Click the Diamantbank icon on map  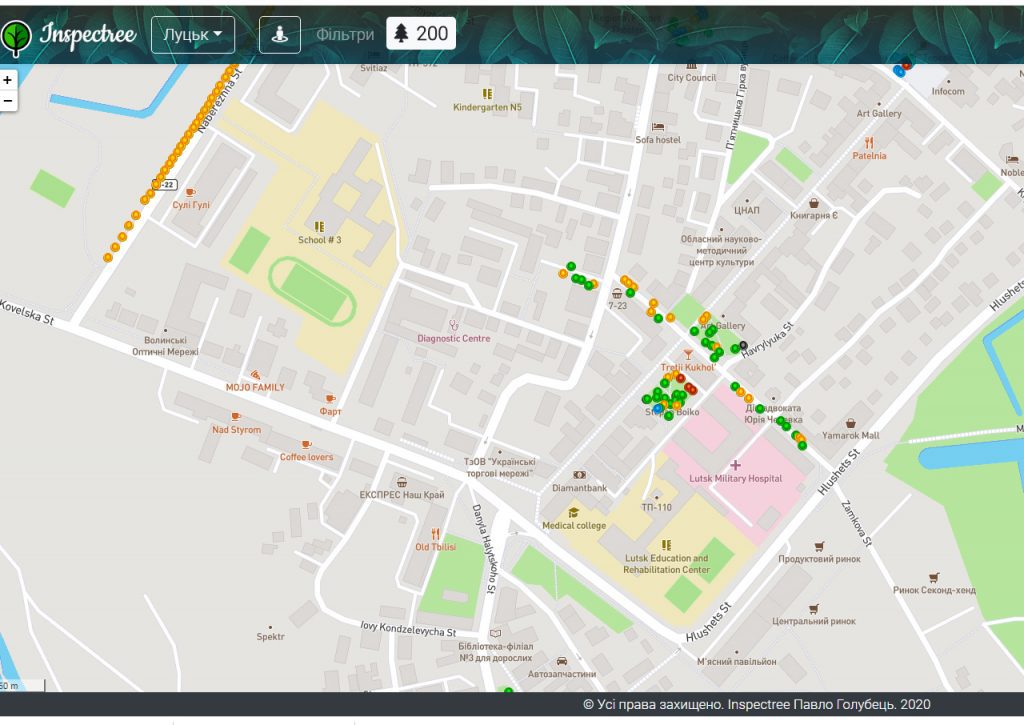click(x=579, y=475)
